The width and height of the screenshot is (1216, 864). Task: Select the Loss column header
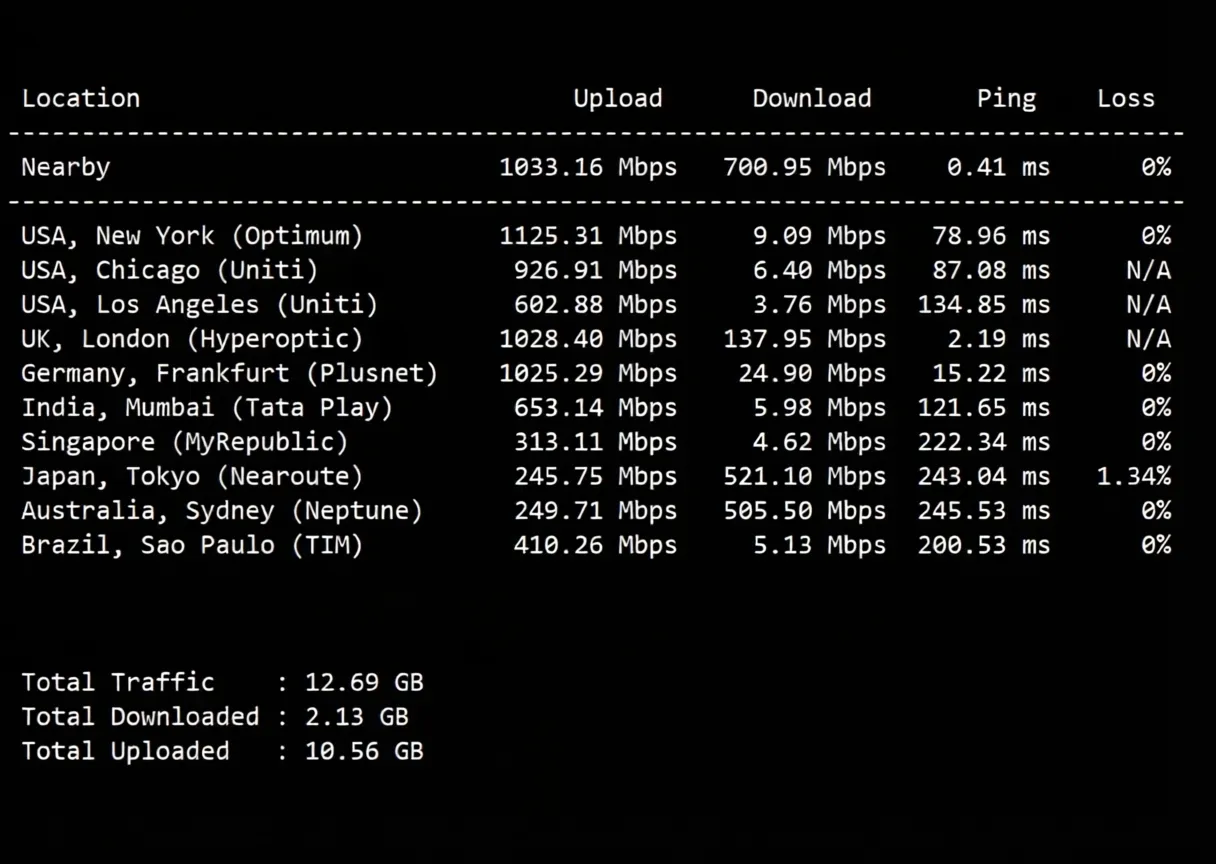[x=1126, y=98]
